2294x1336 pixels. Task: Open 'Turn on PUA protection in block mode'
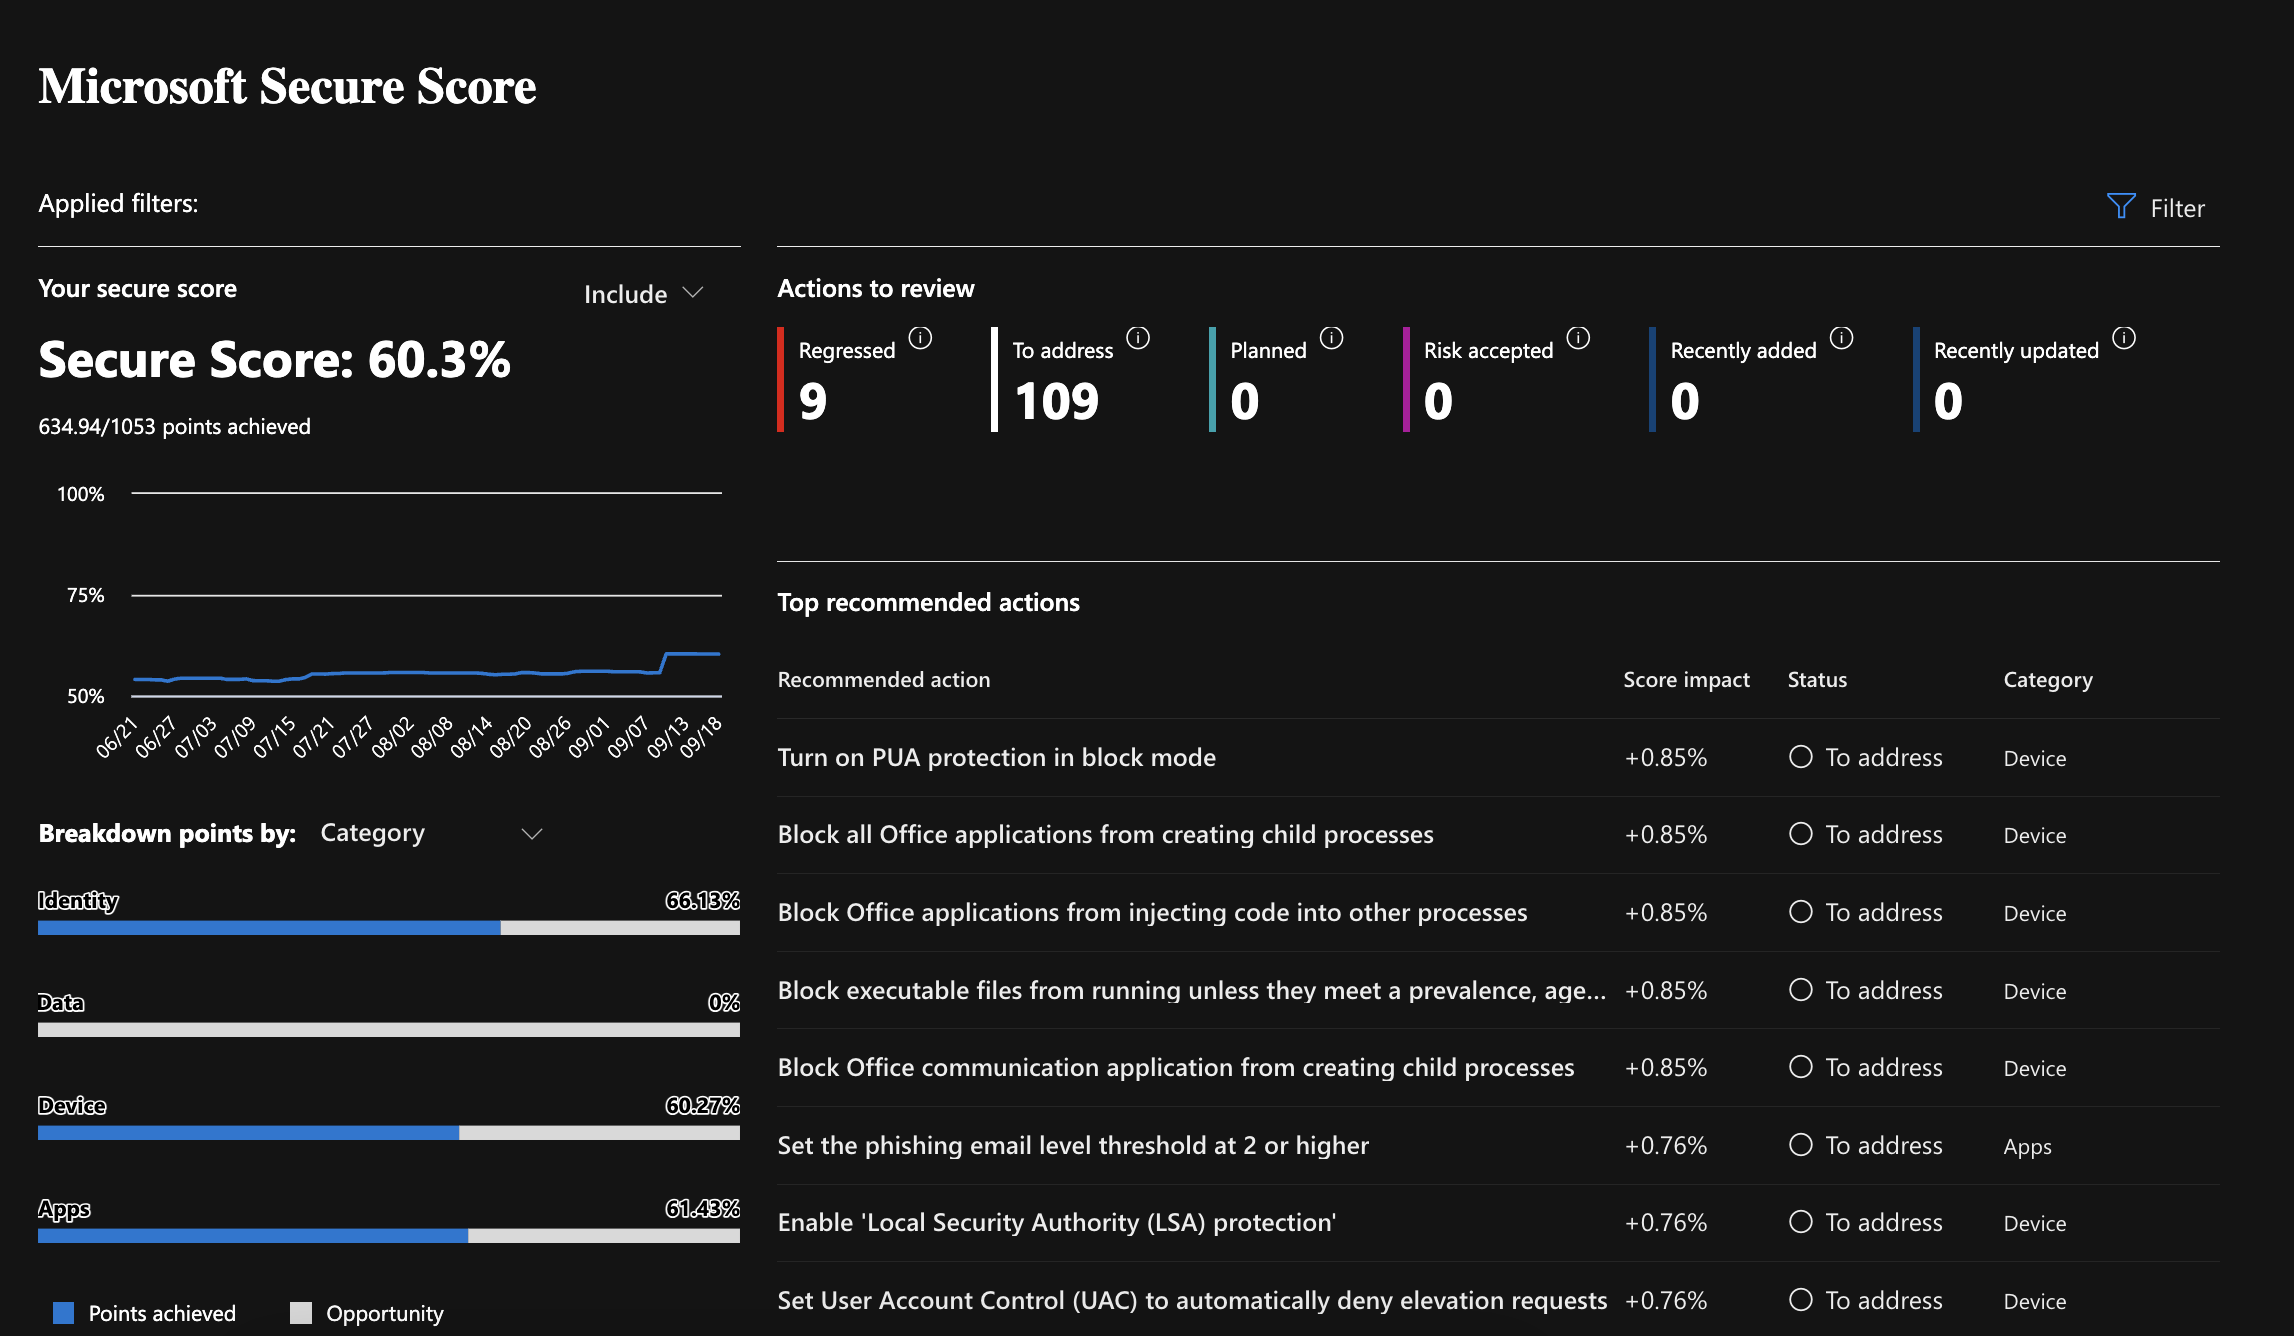(997, 757)
